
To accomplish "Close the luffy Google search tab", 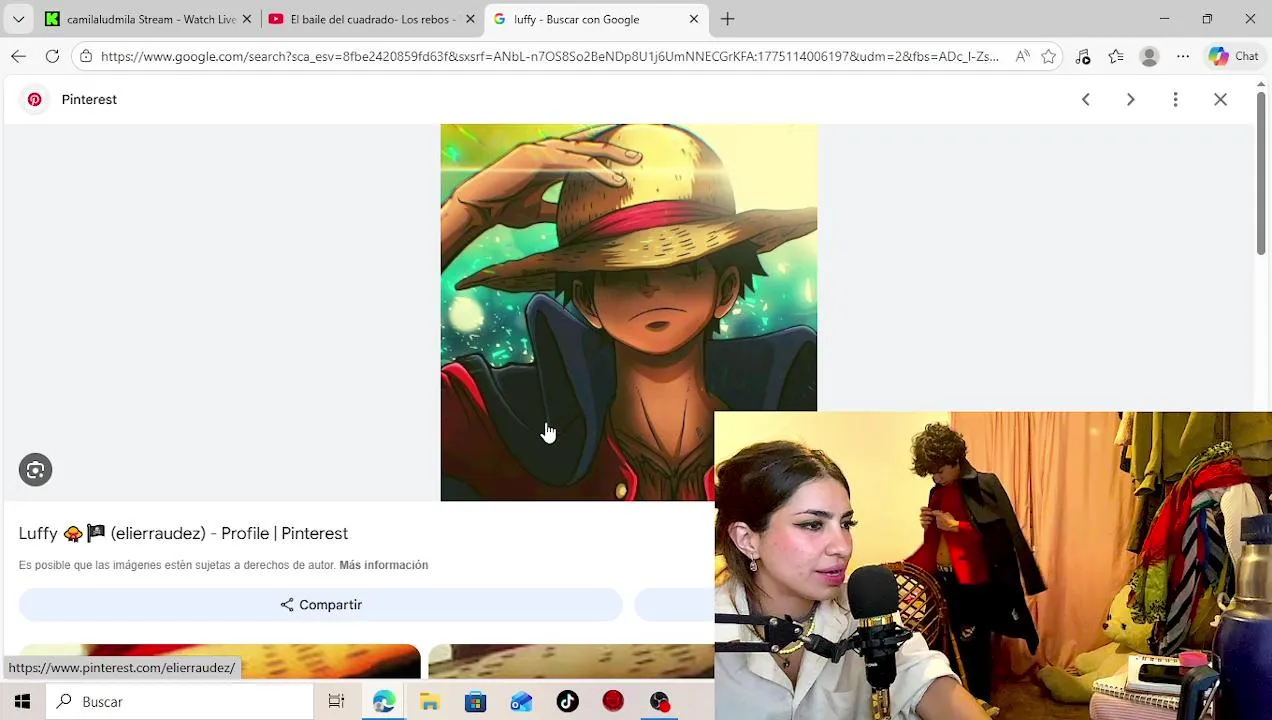I will (x=693, y=19).
